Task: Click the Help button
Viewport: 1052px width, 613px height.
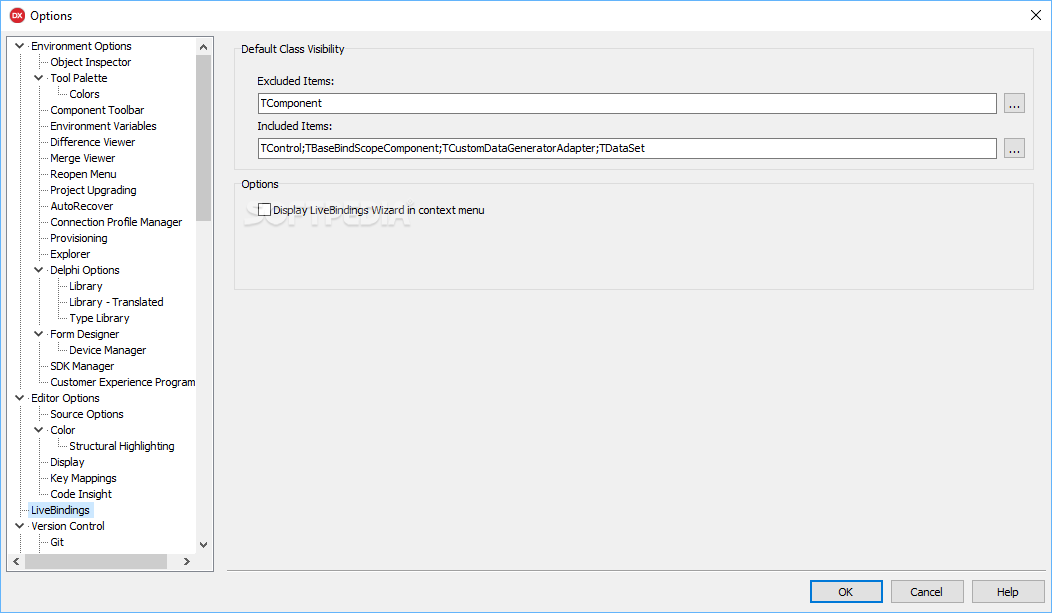Action: tap(1008, 592)
